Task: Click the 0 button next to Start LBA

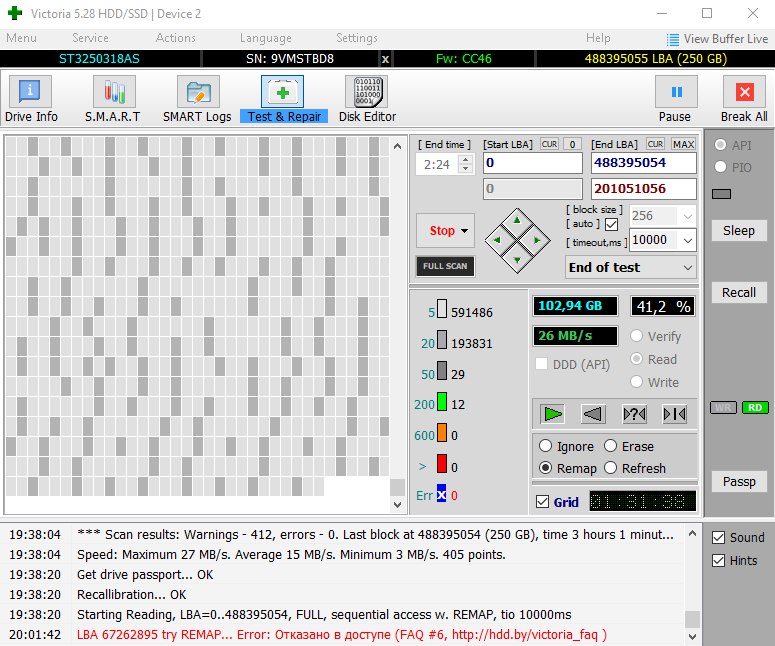Action: pos(572,144)
